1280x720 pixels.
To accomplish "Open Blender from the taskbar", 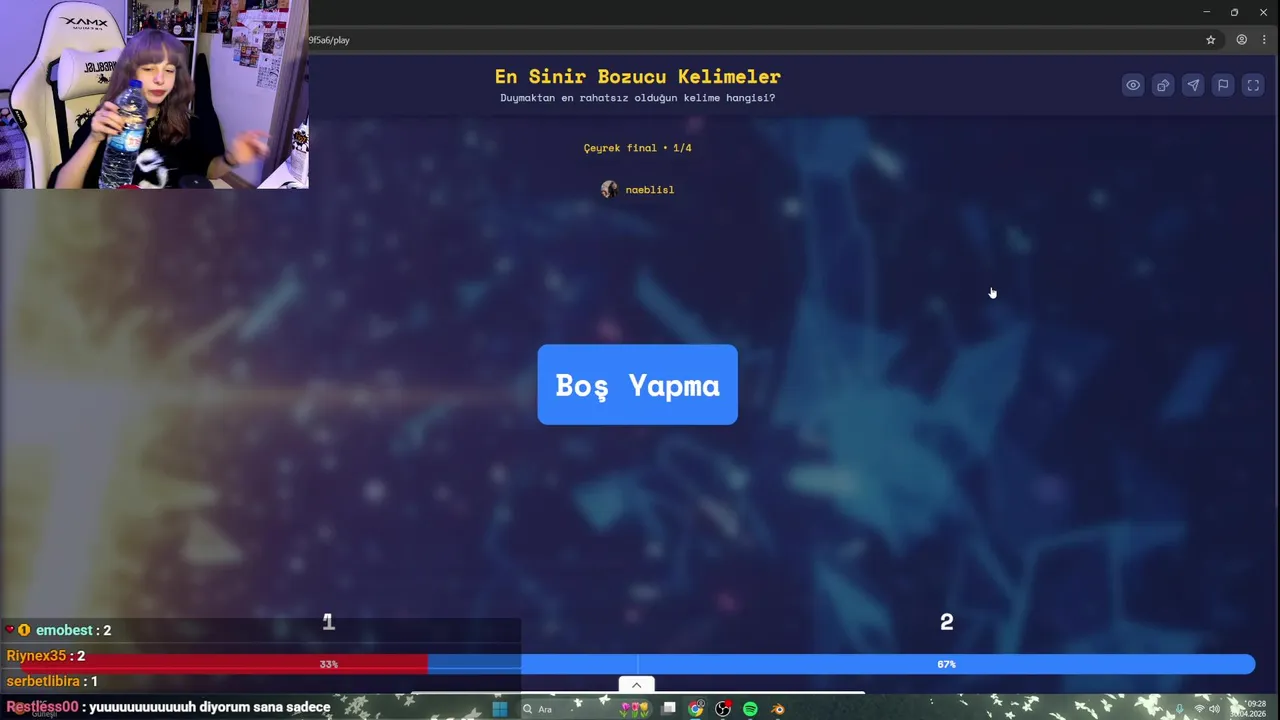I will (777, 709).
